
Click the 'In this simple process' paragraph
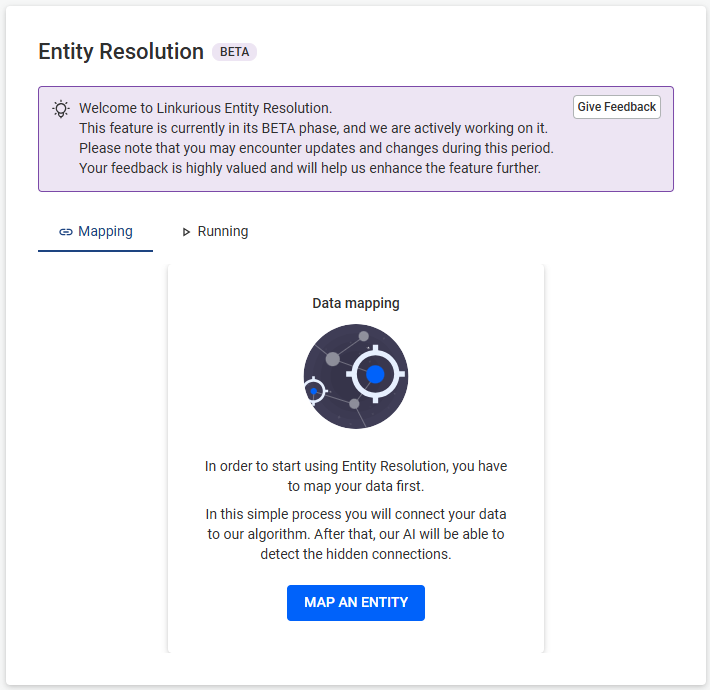(x=356, y=534)
